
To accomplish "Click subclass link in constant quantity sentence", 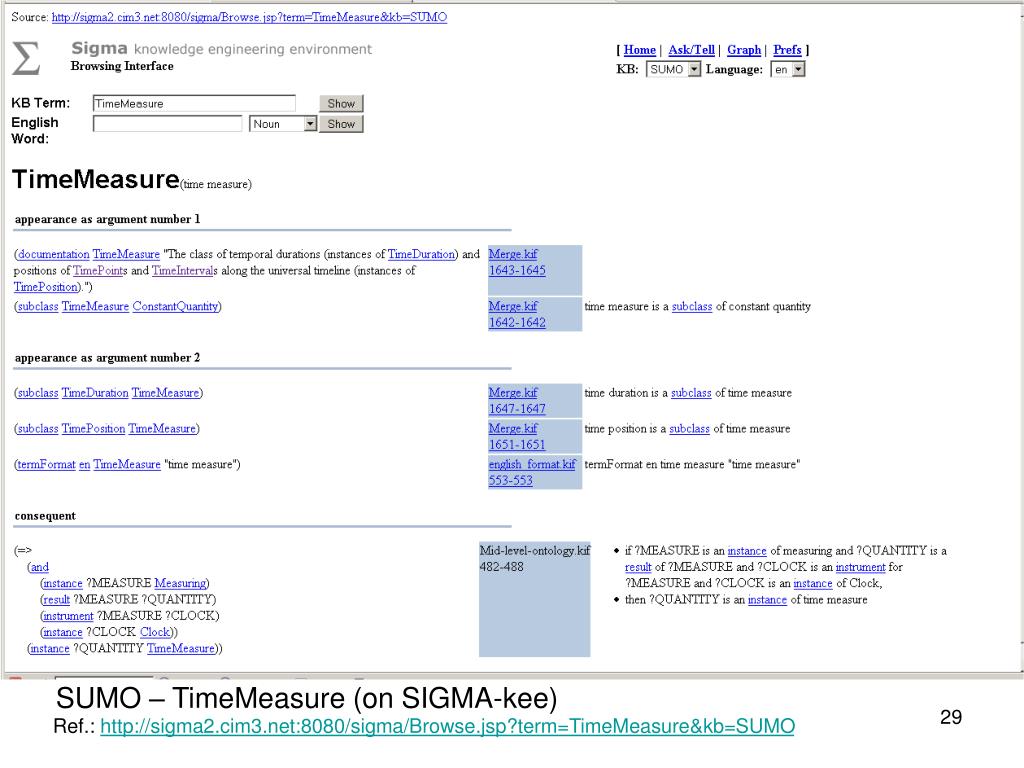I will click(692, 306).
